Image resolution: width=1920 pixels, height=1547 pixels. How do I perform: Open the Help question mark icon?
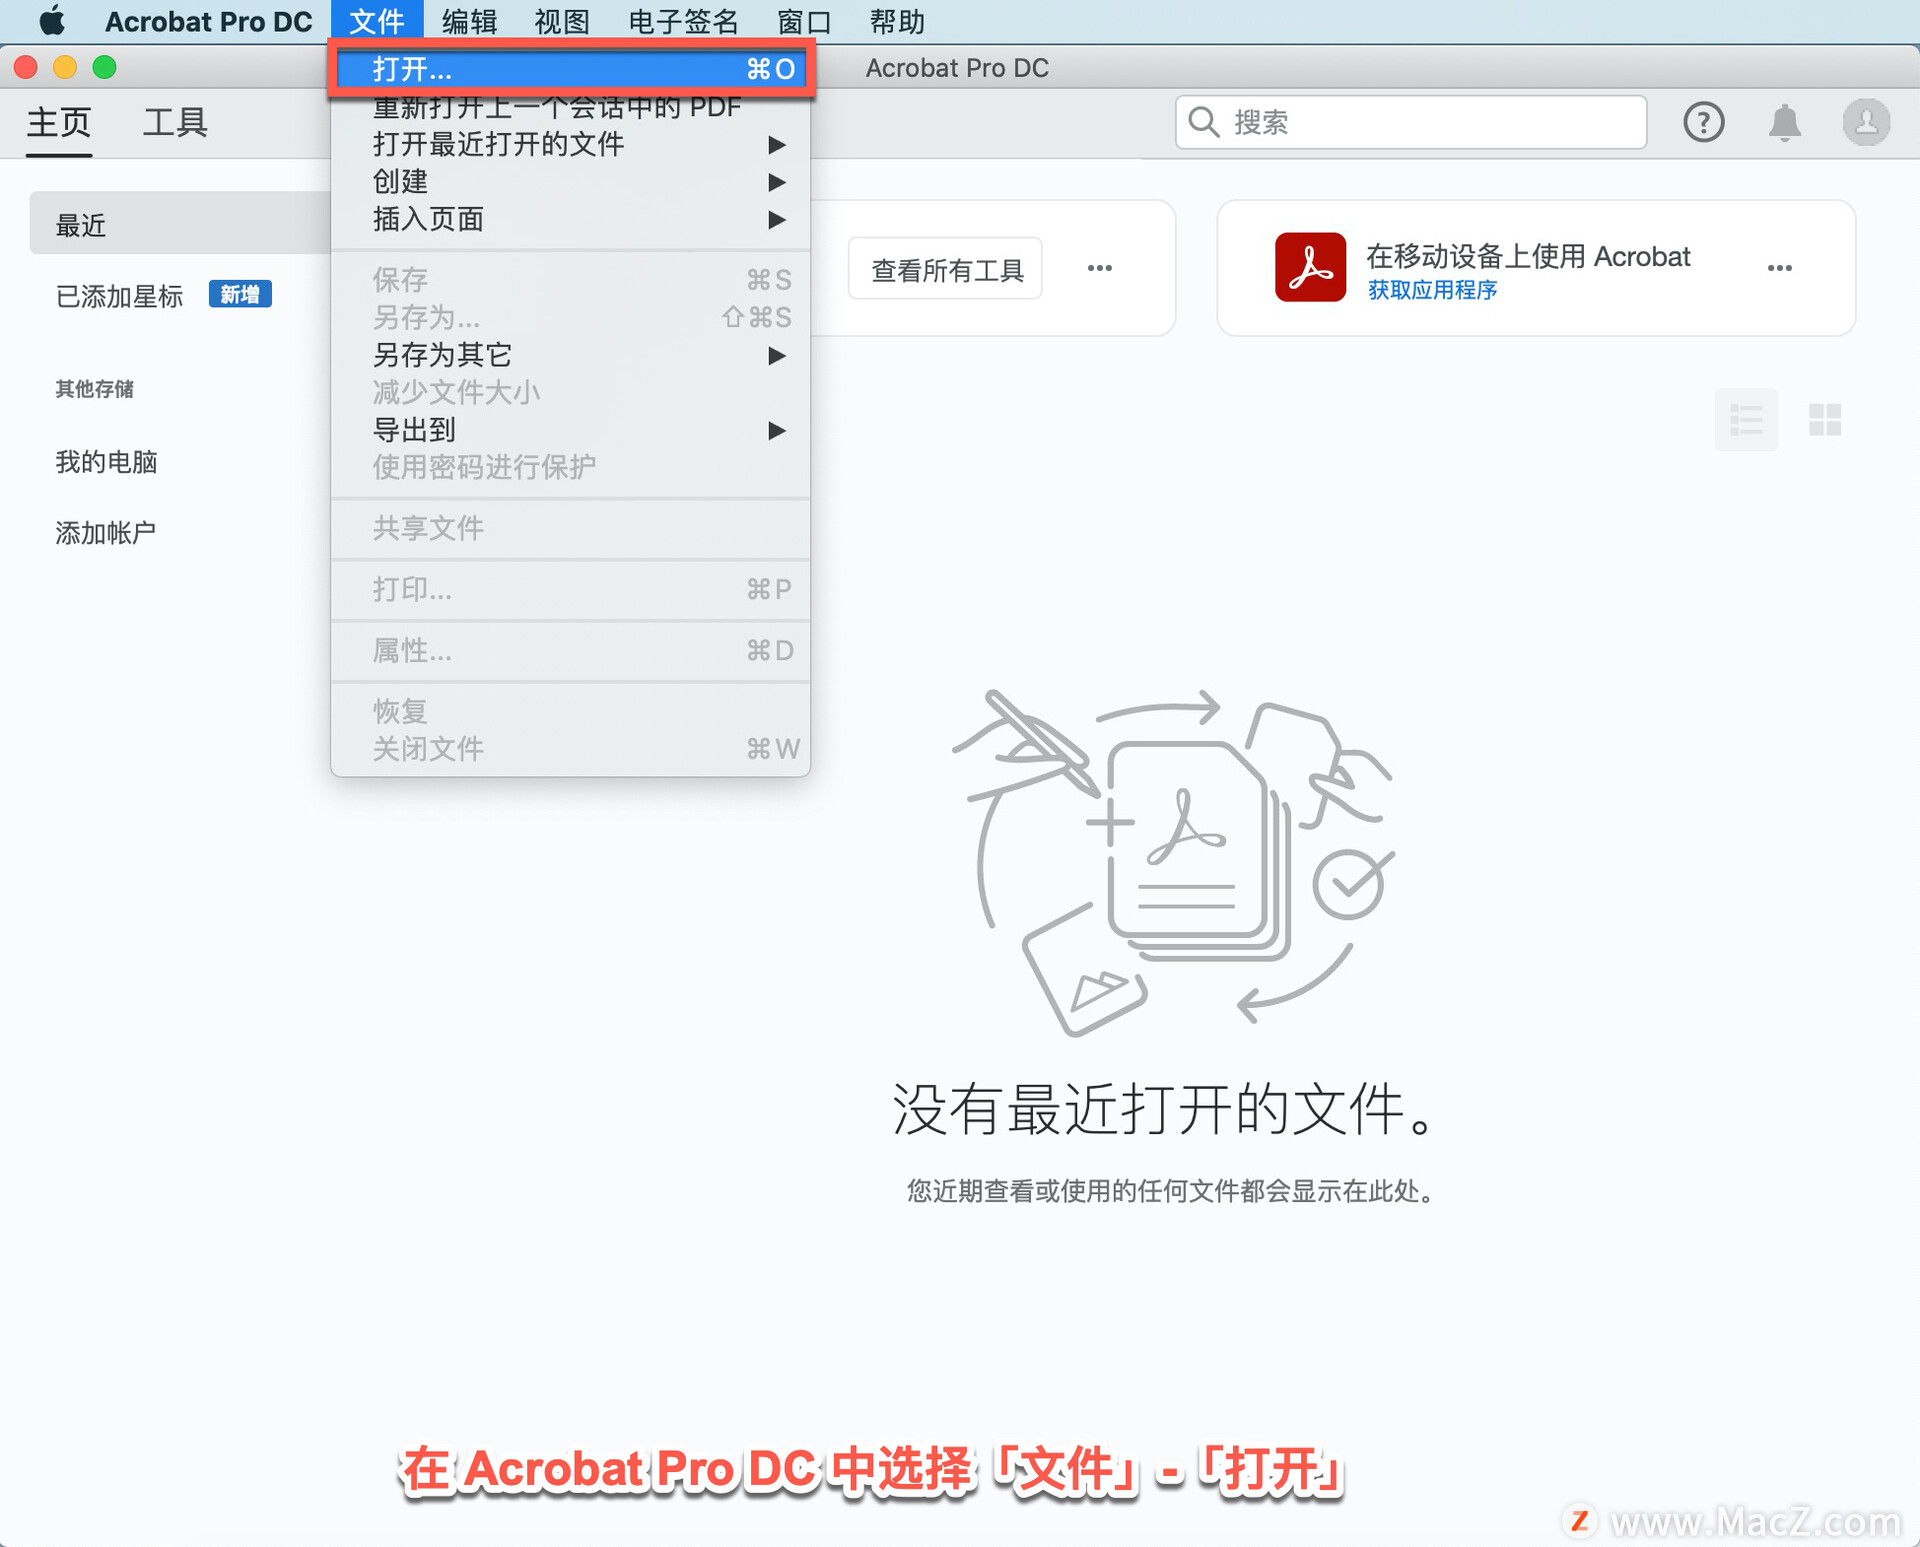pos(1704,121)
